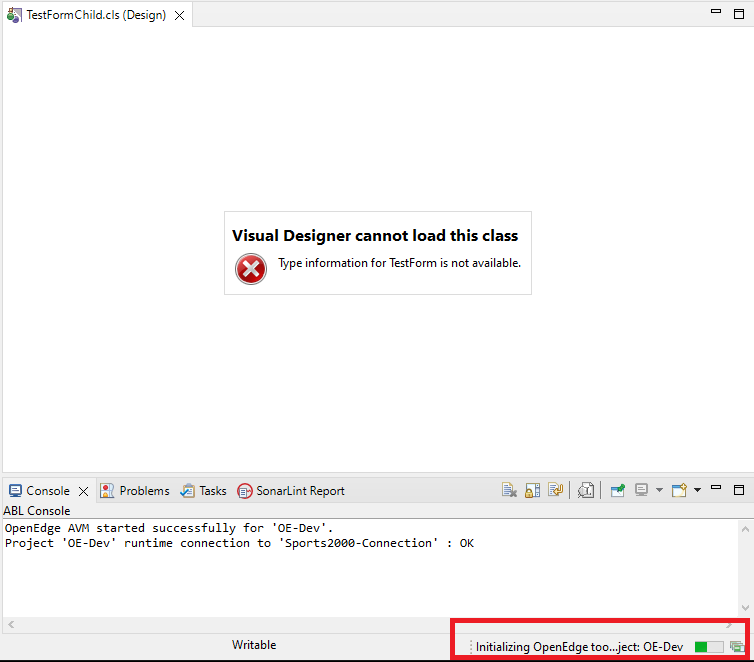
Task: Click the 'Writable' status bar entry
Action: [254, 645]
